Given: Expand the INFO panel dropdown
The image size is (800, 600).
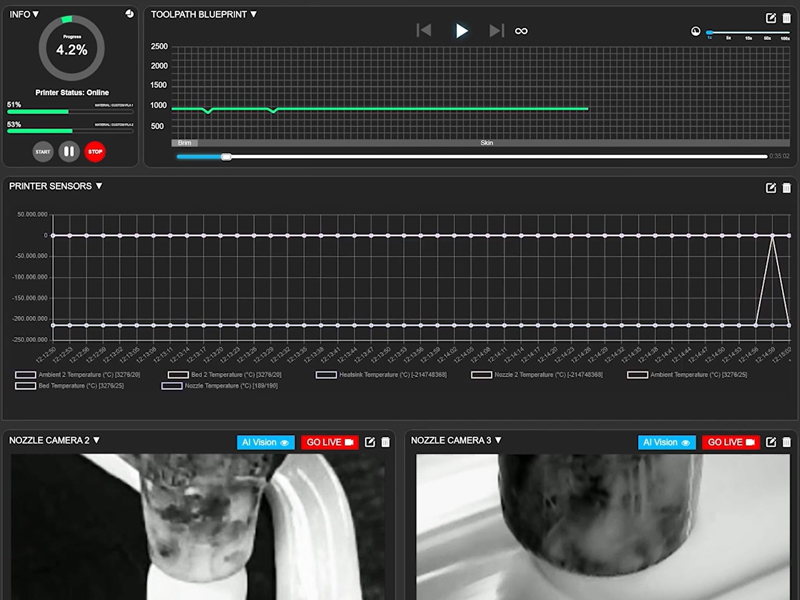Looking at the screenshot, I should [36, 15].
